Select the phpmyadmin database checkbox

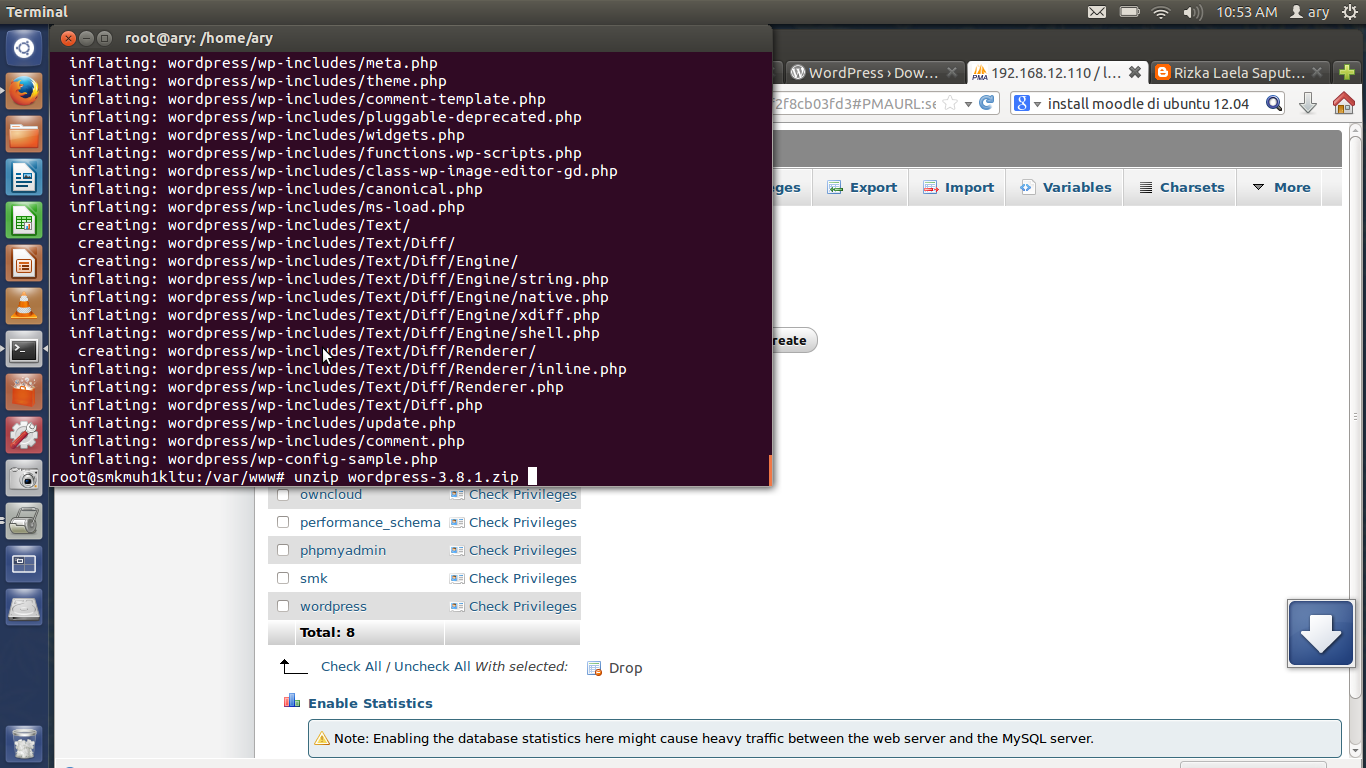coord(283,550)
